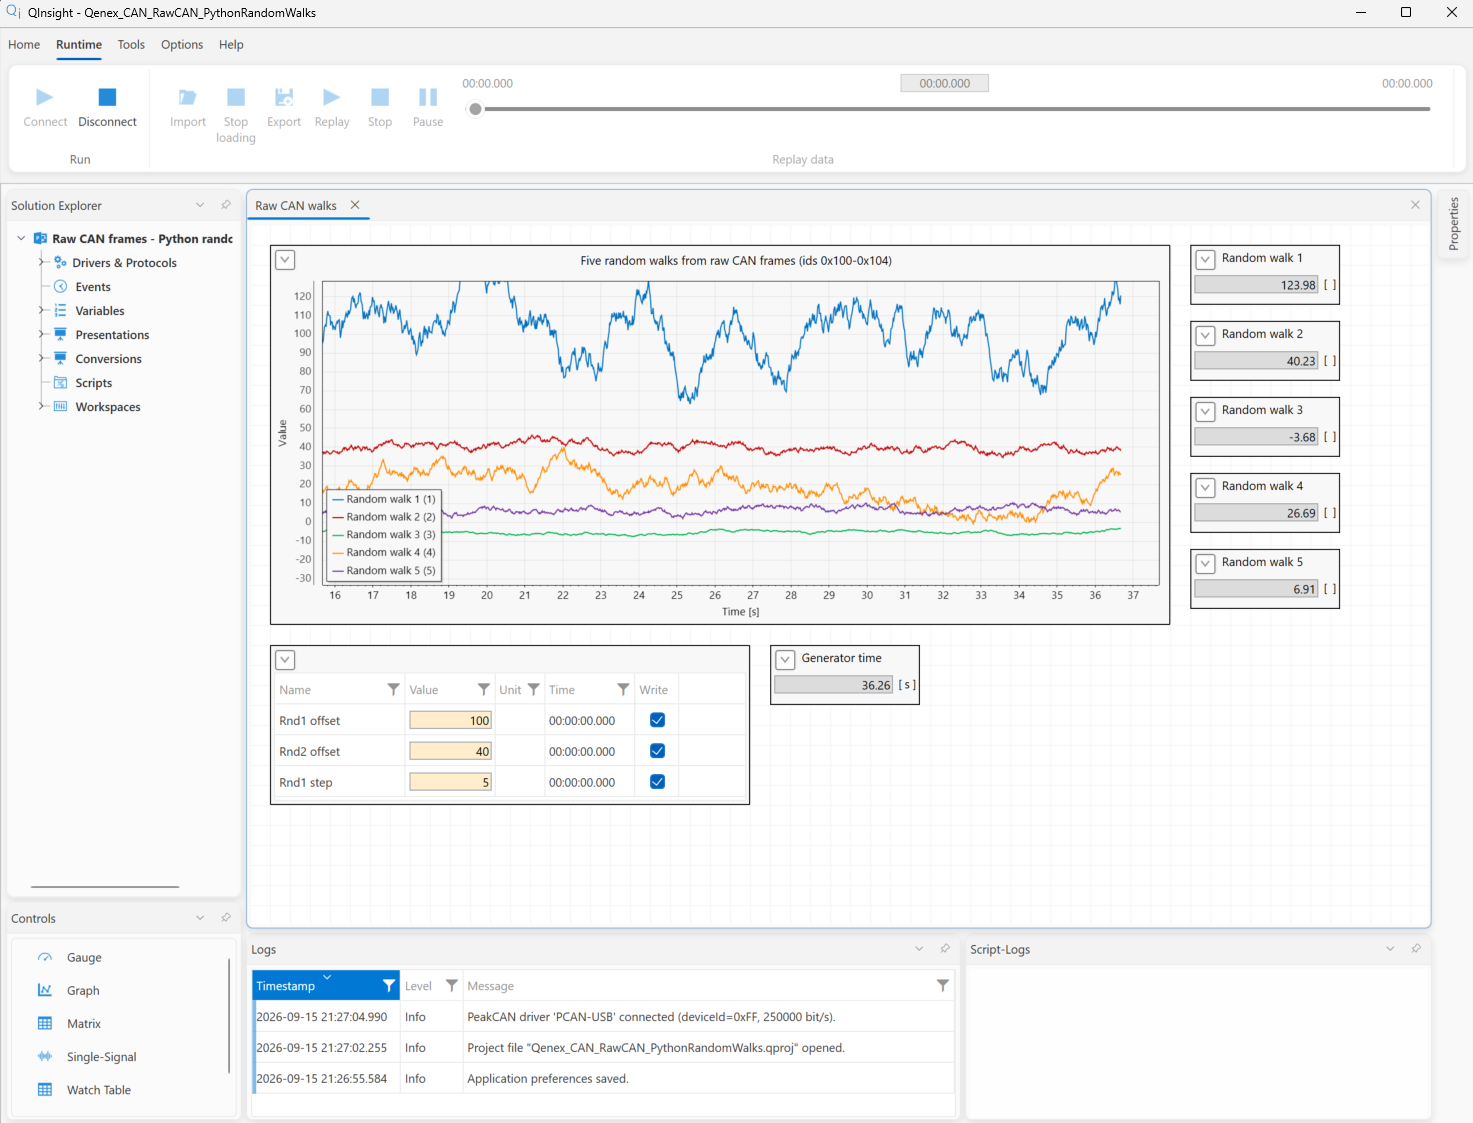
Task: Pin the Script-Logs panel
Action: click(1416, 949)
